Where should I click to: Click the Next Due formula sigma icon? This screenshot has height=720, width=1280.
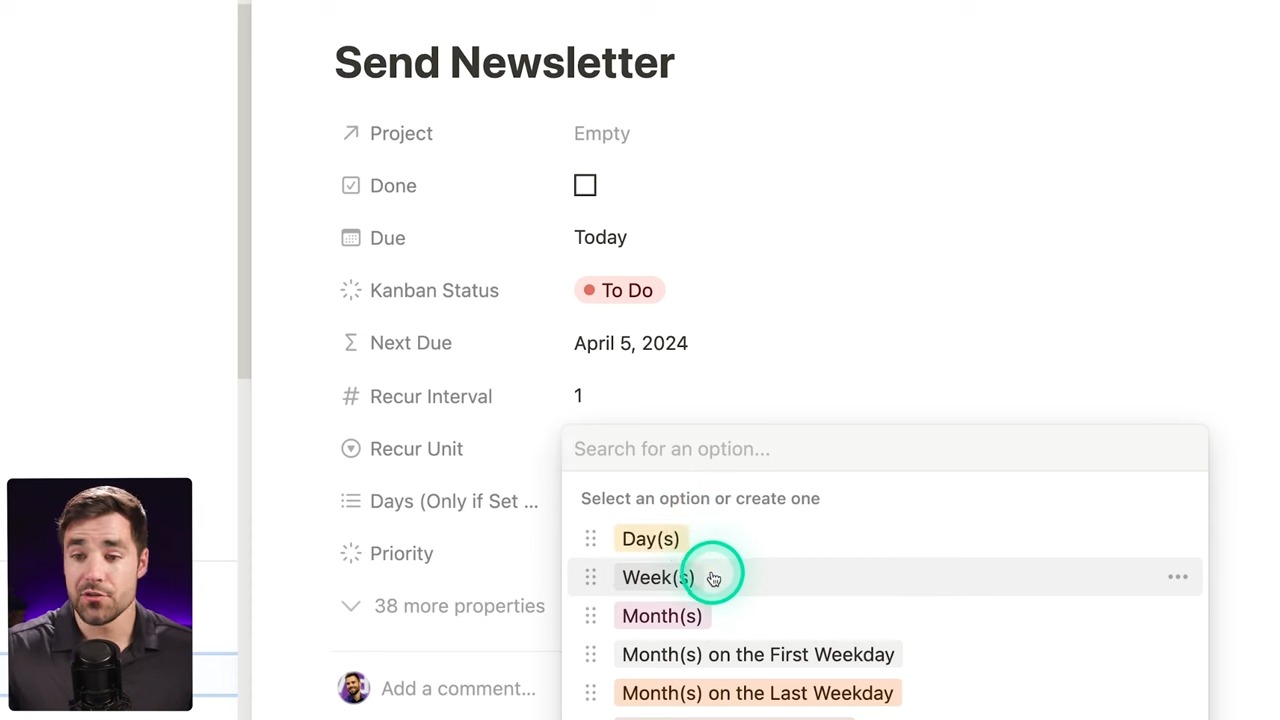(350, 343)
